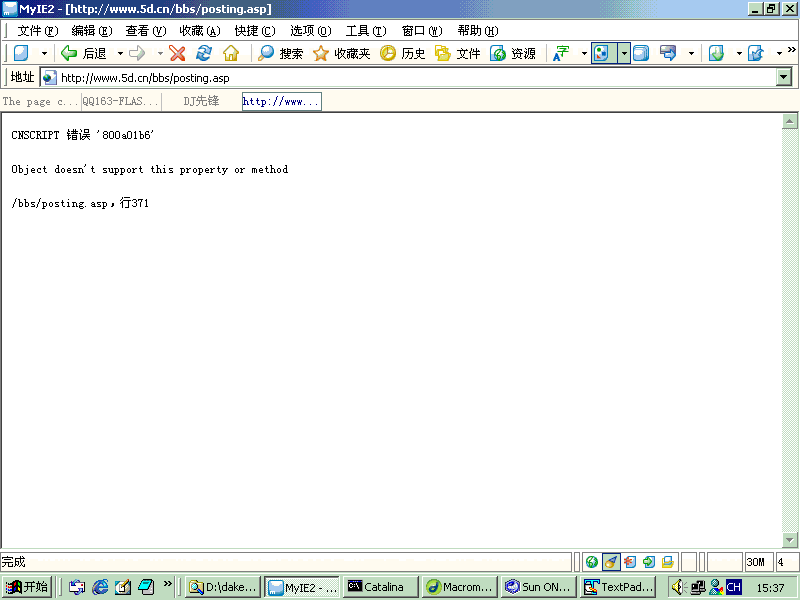800x600 pixels.
Task: Click the green down-arrow page icon
Action: coord(716,53)
